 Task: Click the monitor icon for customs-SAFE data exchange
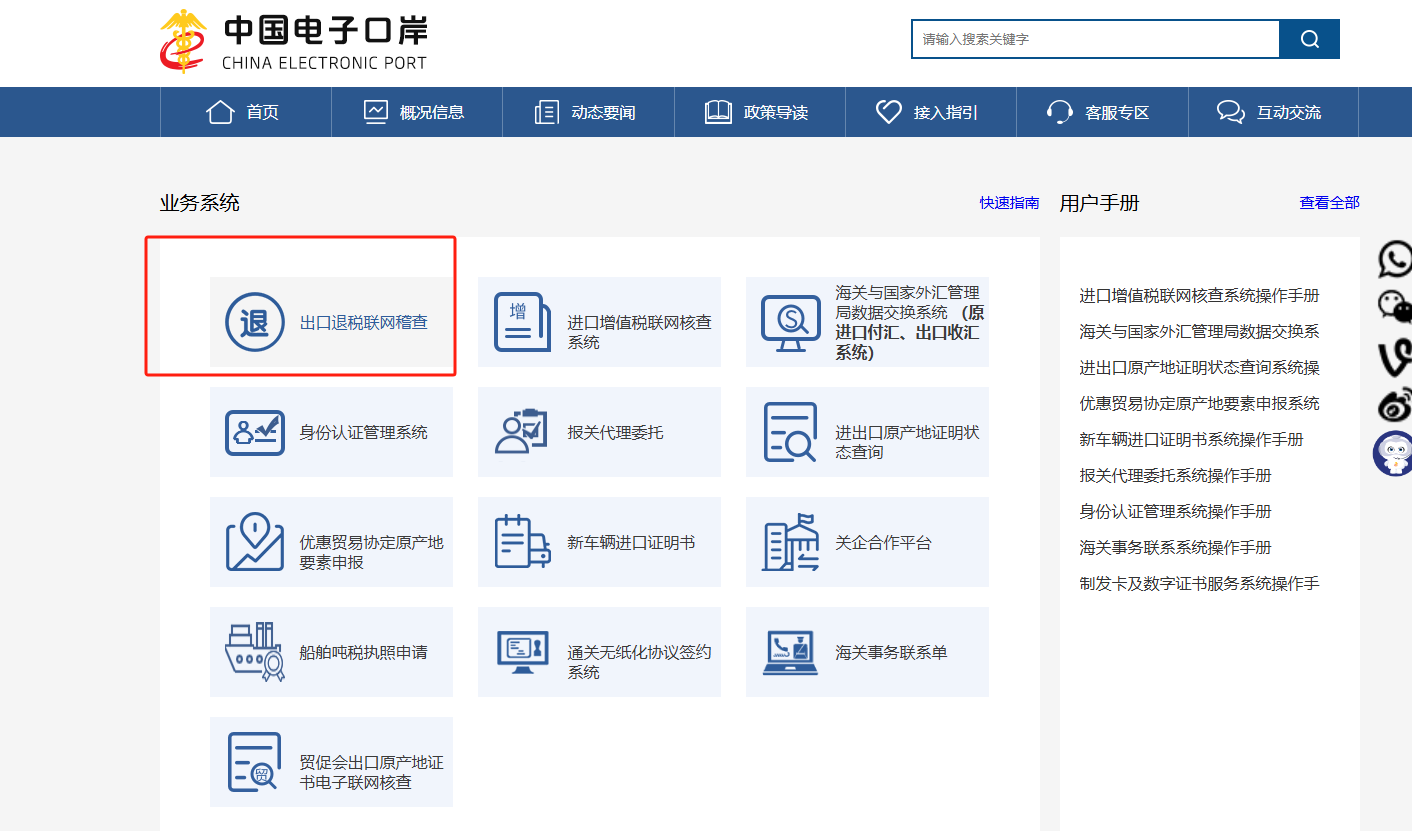point(791,322)
